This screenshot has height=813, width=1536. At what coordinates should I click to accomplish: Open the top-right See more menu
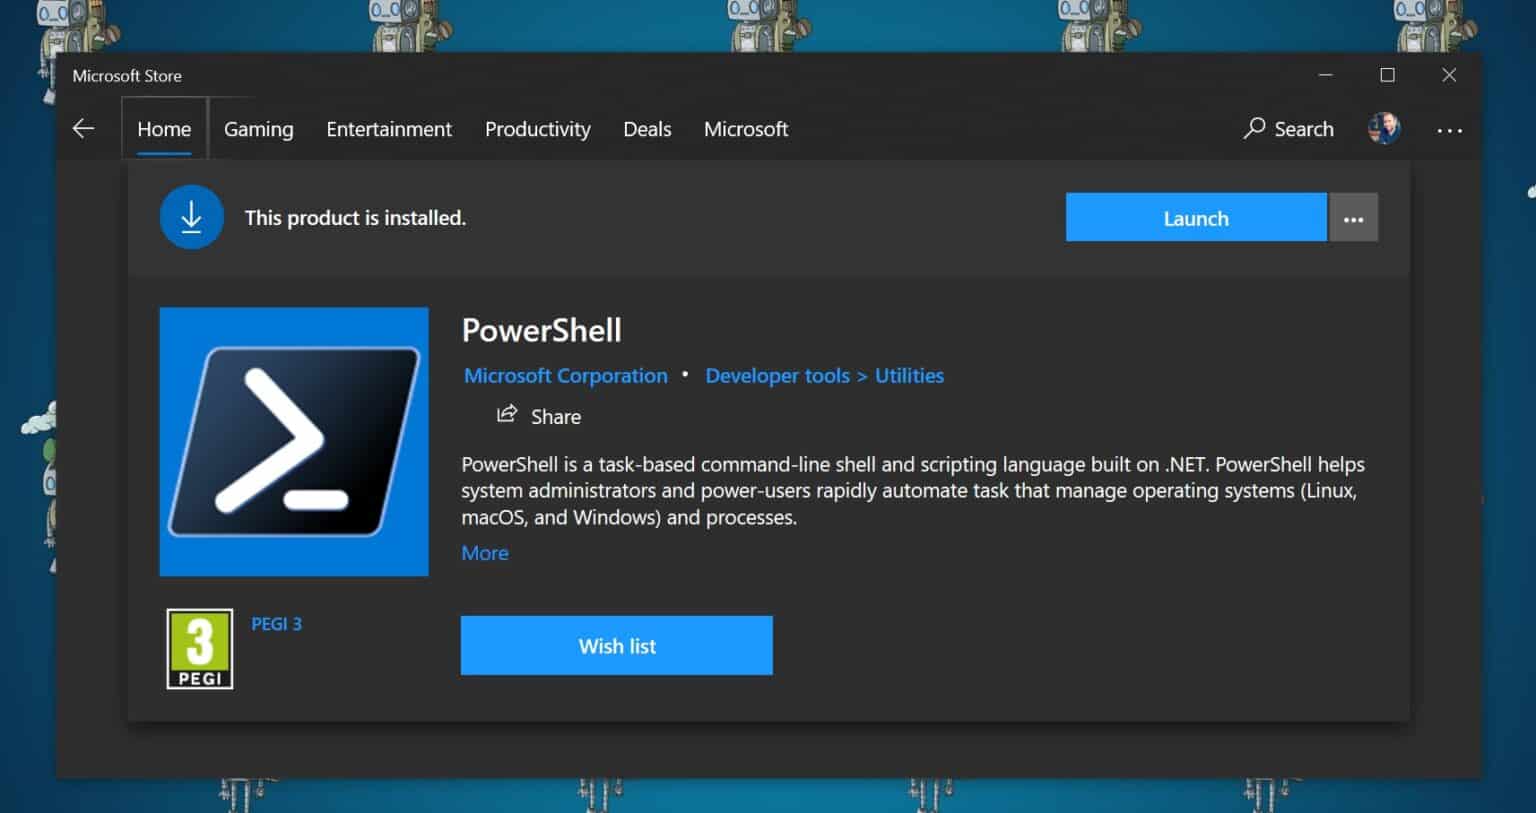[x=1449, y=130]
